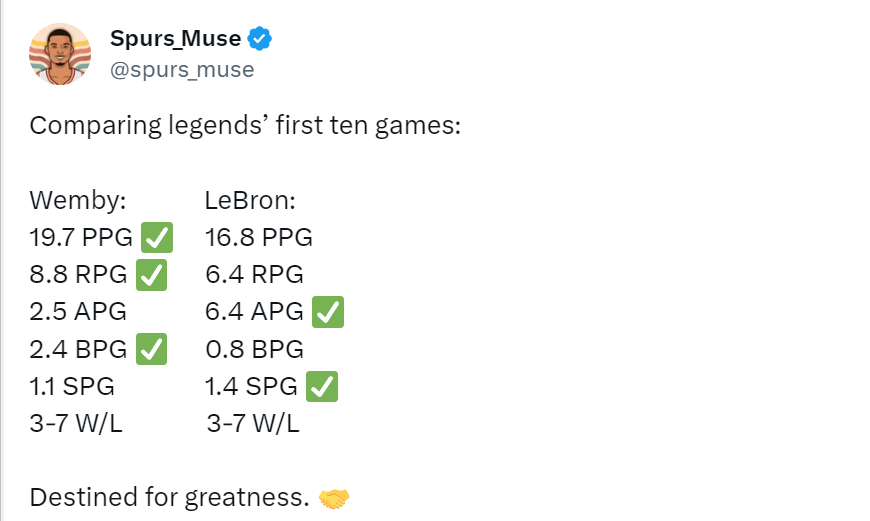The image size is (870, 521).
Task: Click the LeBron: heading text
Action: [250, 200]
